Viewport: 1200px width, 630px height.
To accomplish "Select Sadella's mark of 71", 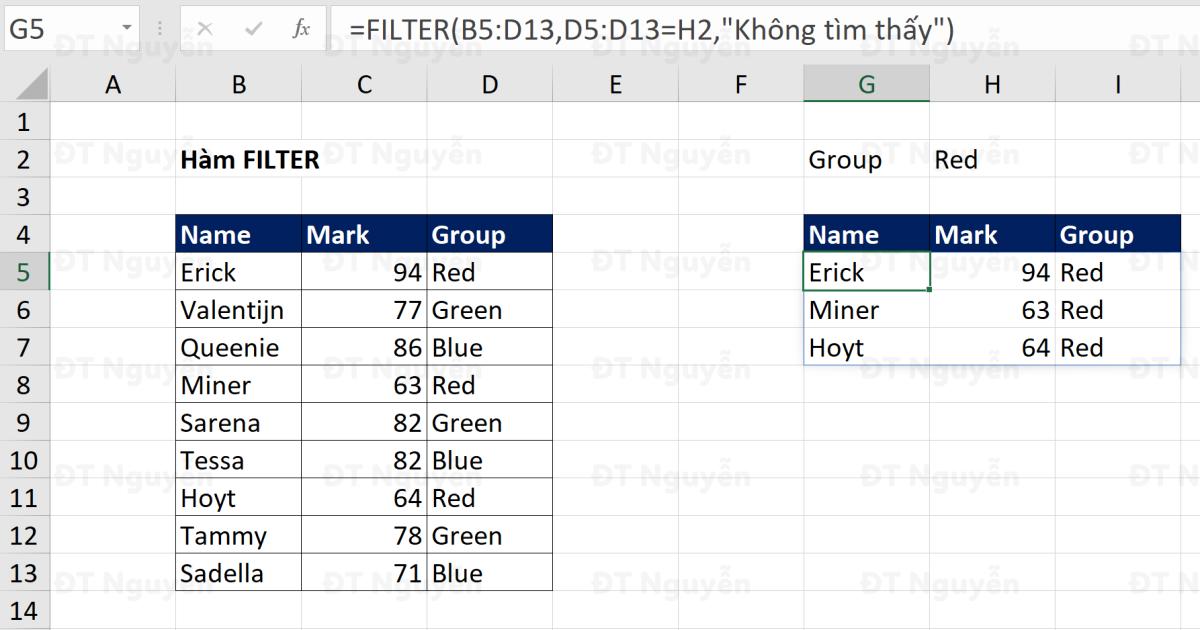I will pyautogui.click(x=364, y=572).
